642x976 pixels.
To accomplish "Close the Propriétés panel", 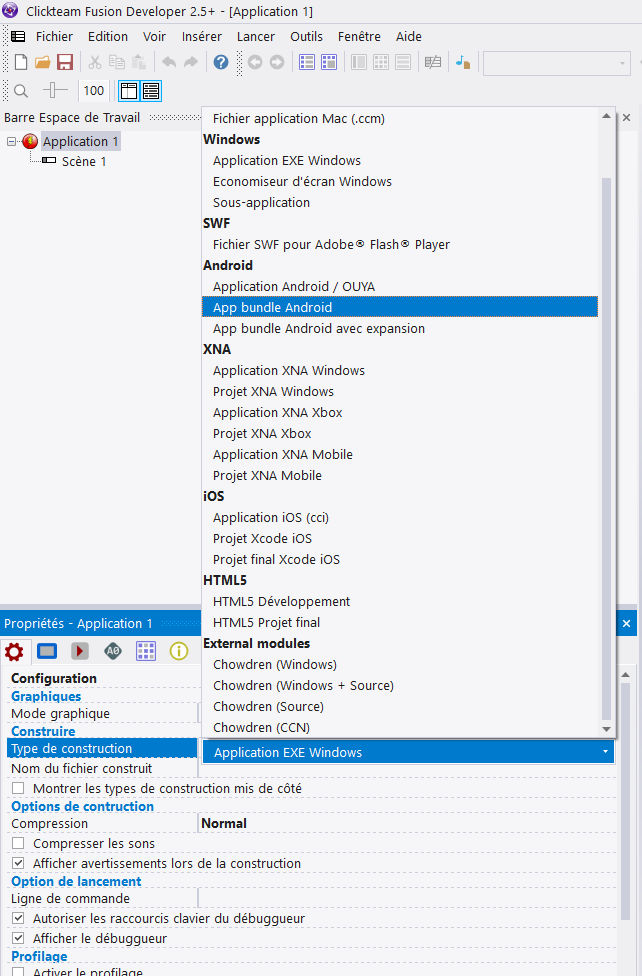I will (626, 623).
